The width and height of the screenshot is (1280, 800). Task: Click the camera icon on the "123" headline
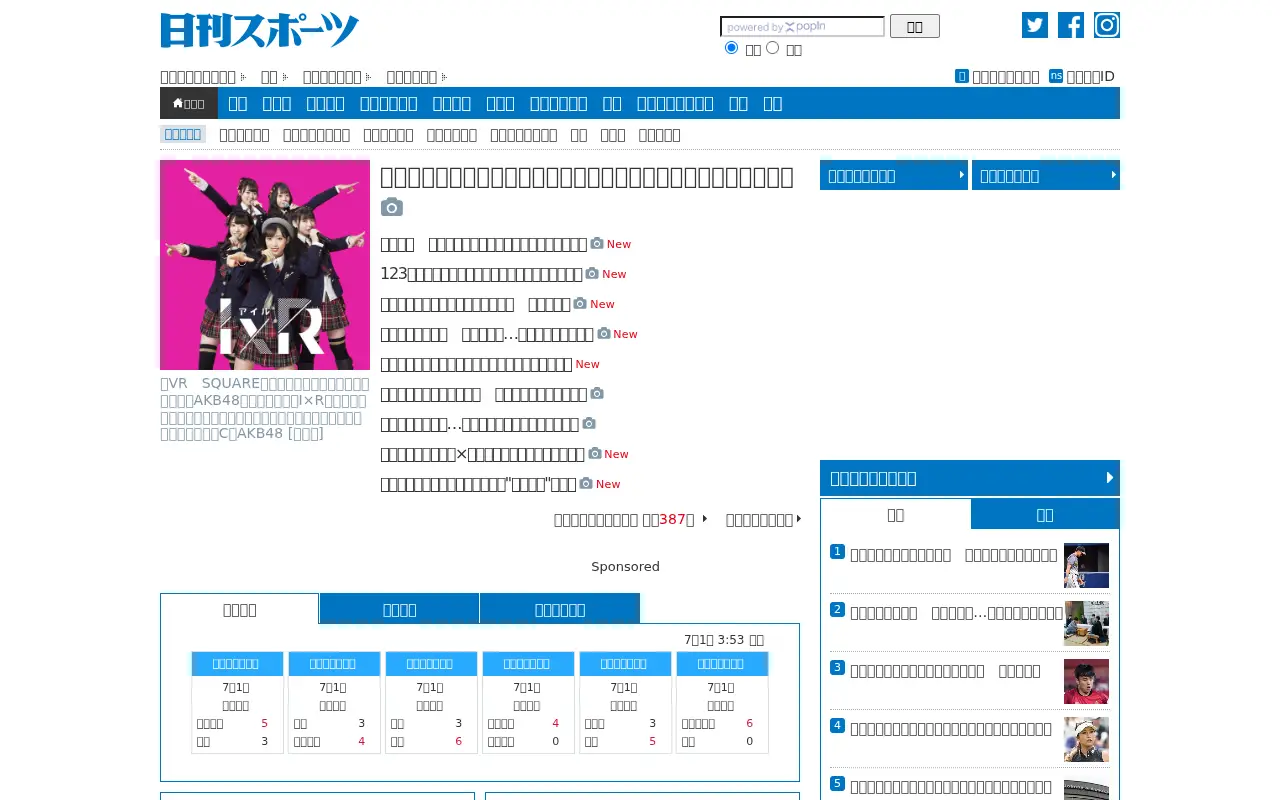pyautogui.click(x=592, y=273)
